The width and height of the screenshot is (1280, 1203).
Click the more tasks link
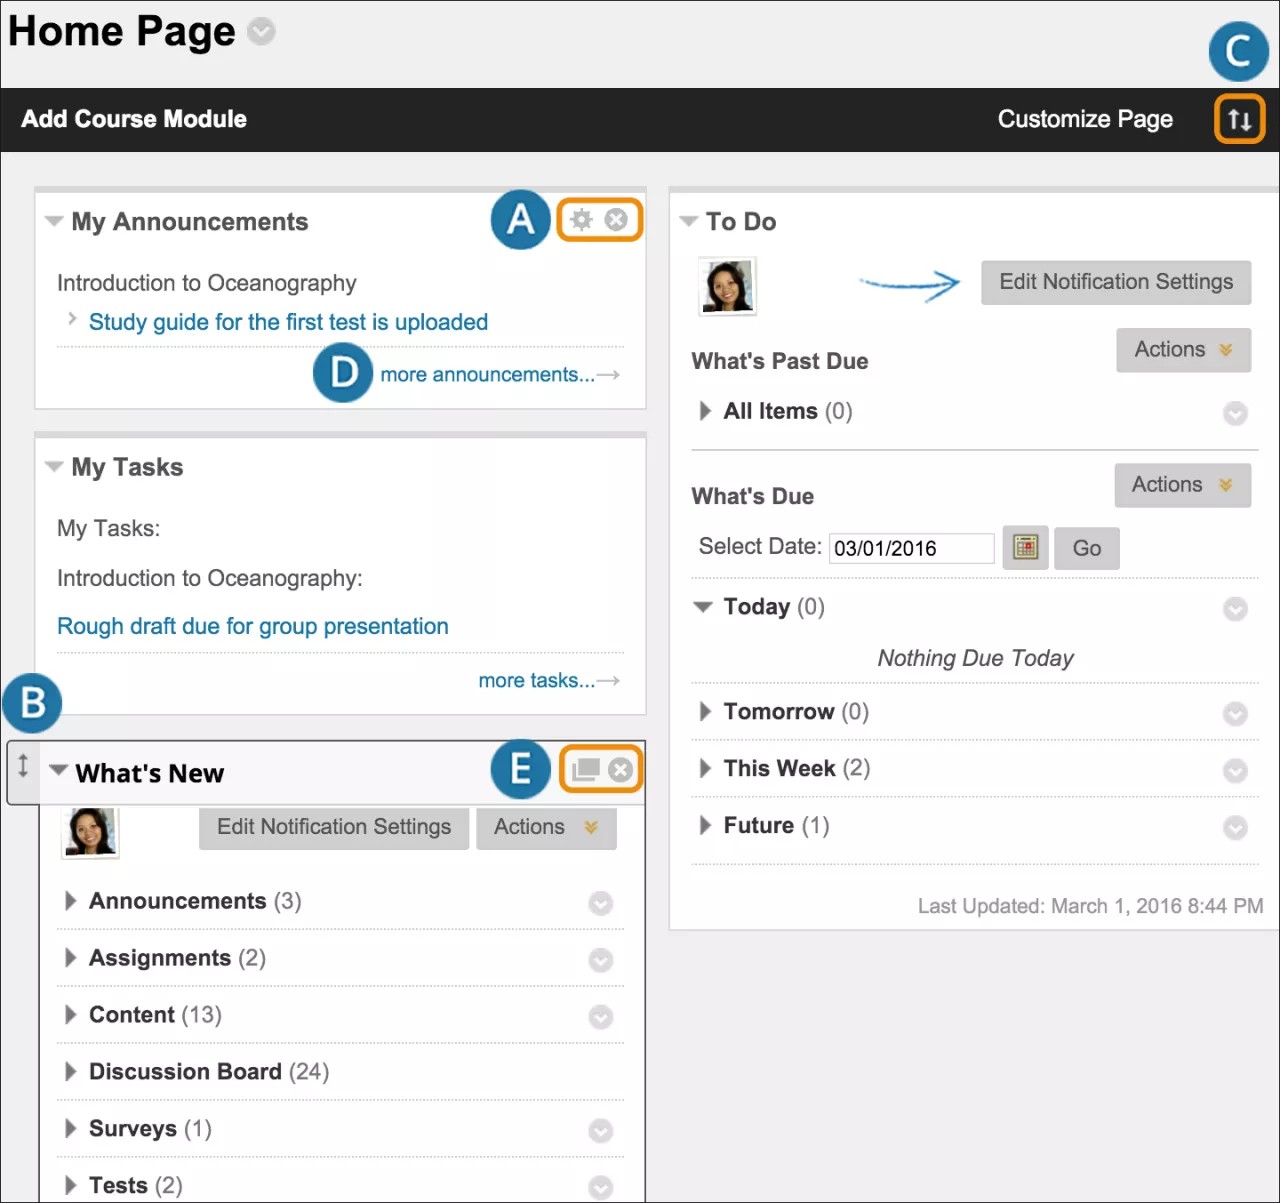(536, 680)
